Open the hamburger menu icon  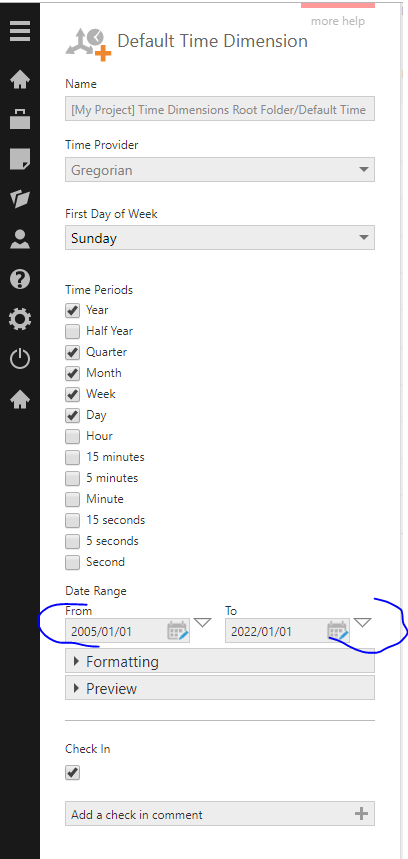[x=20, y=30]
